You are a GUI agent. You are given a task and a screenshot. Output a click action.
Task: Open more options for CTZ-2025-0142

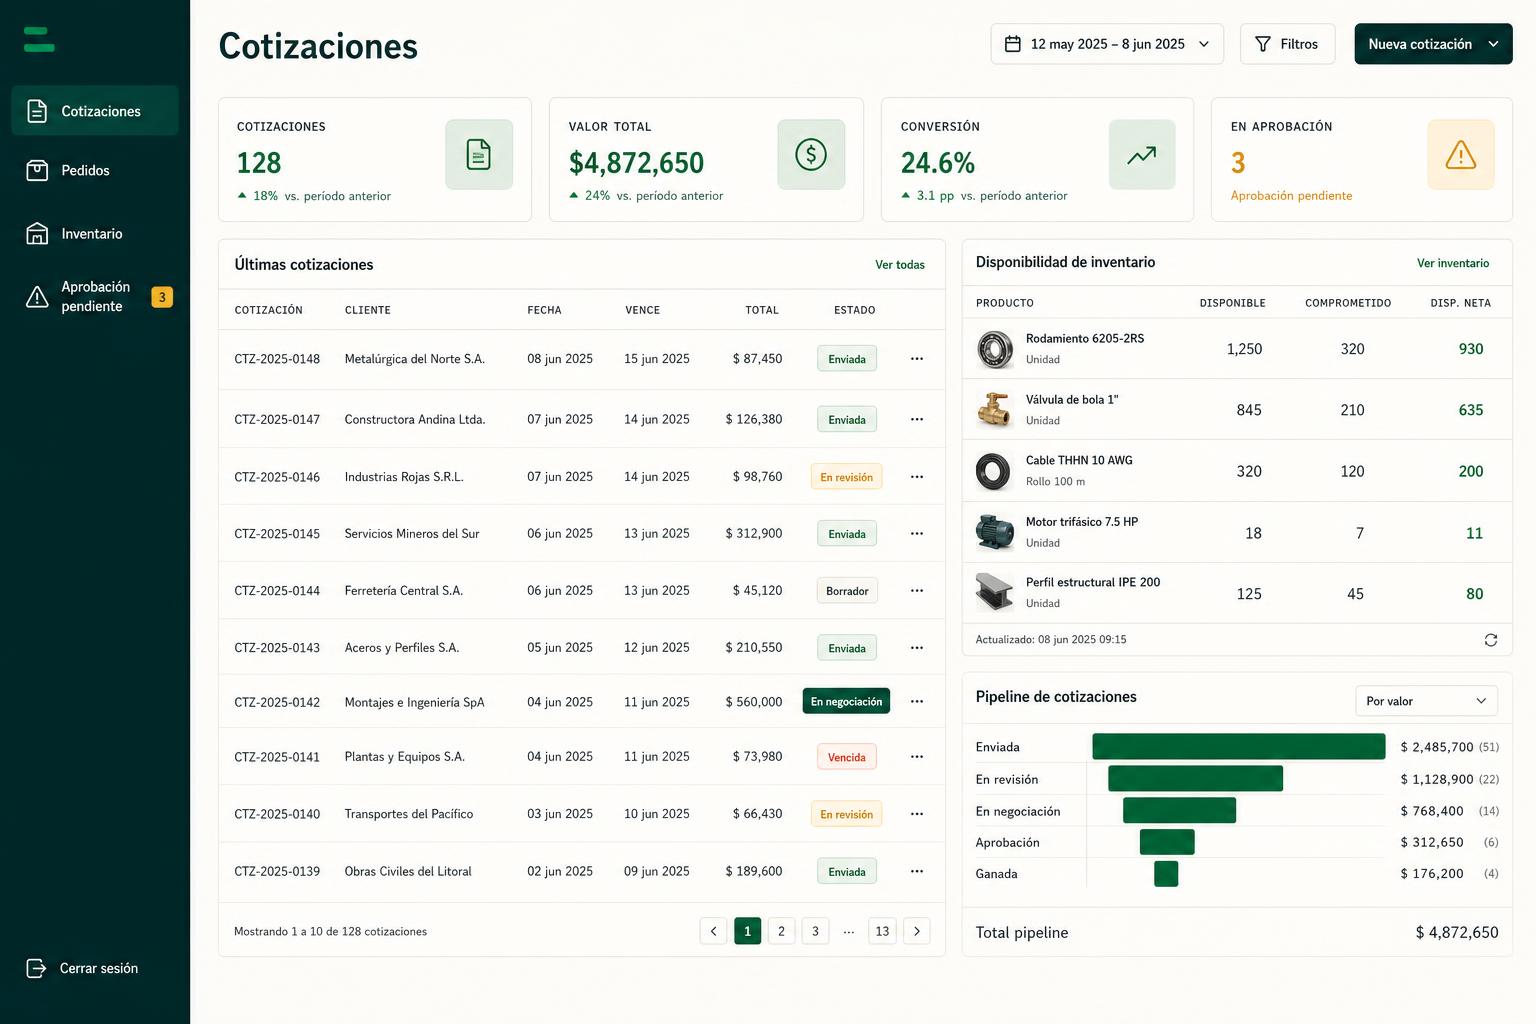[917, 702]
